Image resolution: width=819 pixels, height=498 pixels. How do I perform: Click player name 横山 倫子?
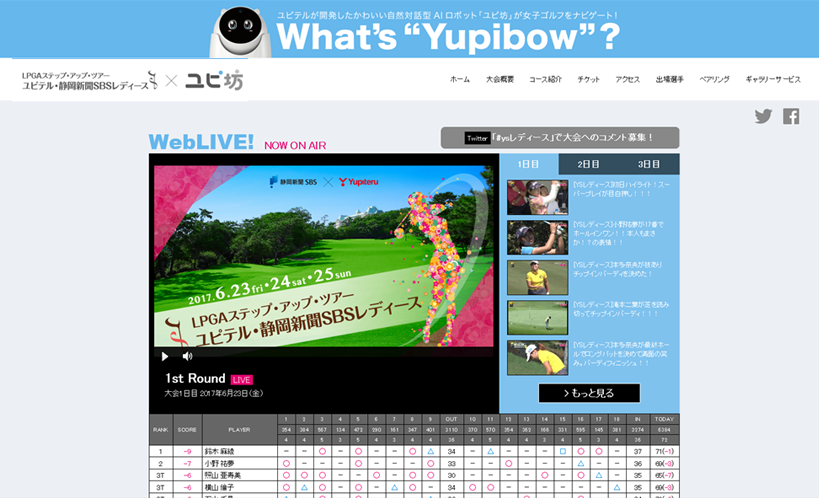[x=219, y=488]
